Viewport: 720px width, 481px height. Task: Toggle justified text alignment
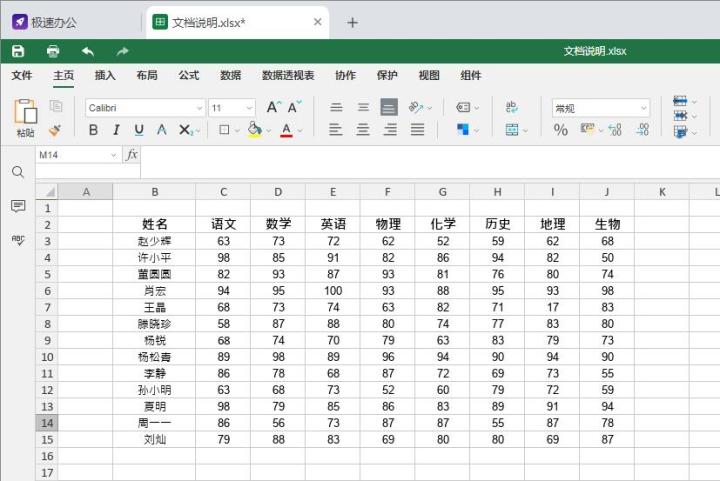click(417, 130)
